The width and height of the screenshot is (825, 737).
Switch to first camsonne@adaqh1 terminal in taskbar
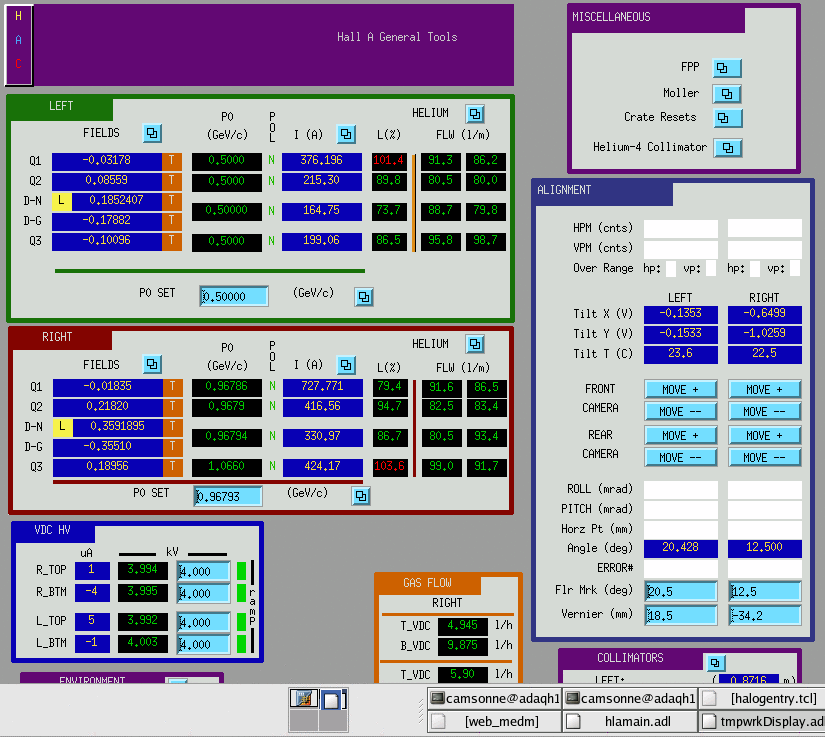pyautogui.click(x=494, y=699)
